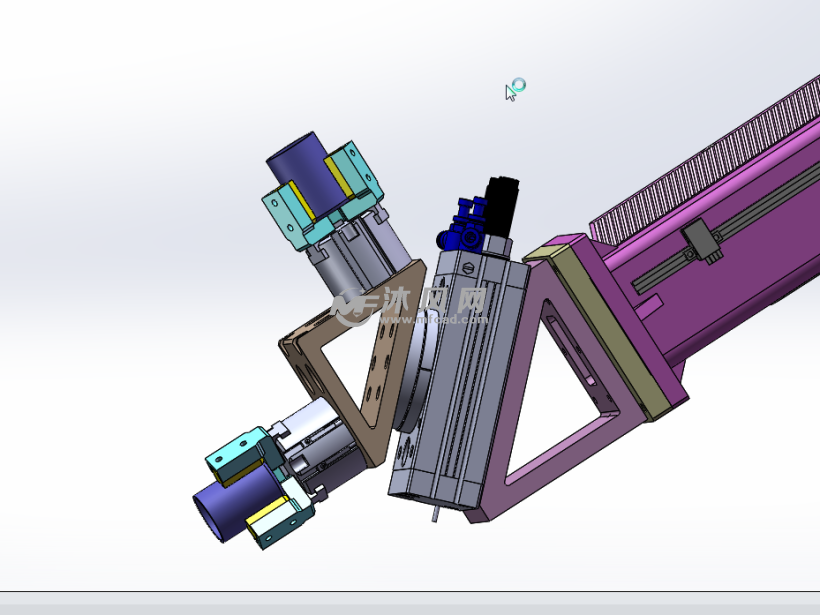Select the yellow pad on the lower gripper
The image size is (820, 615).
[268, 518]
